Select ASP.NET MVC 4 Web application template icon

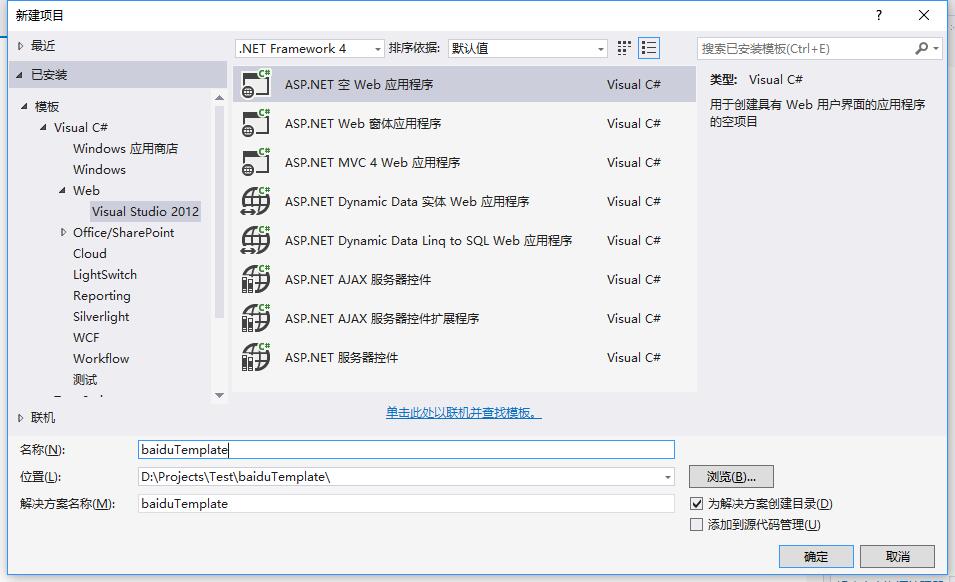(256, 163)
